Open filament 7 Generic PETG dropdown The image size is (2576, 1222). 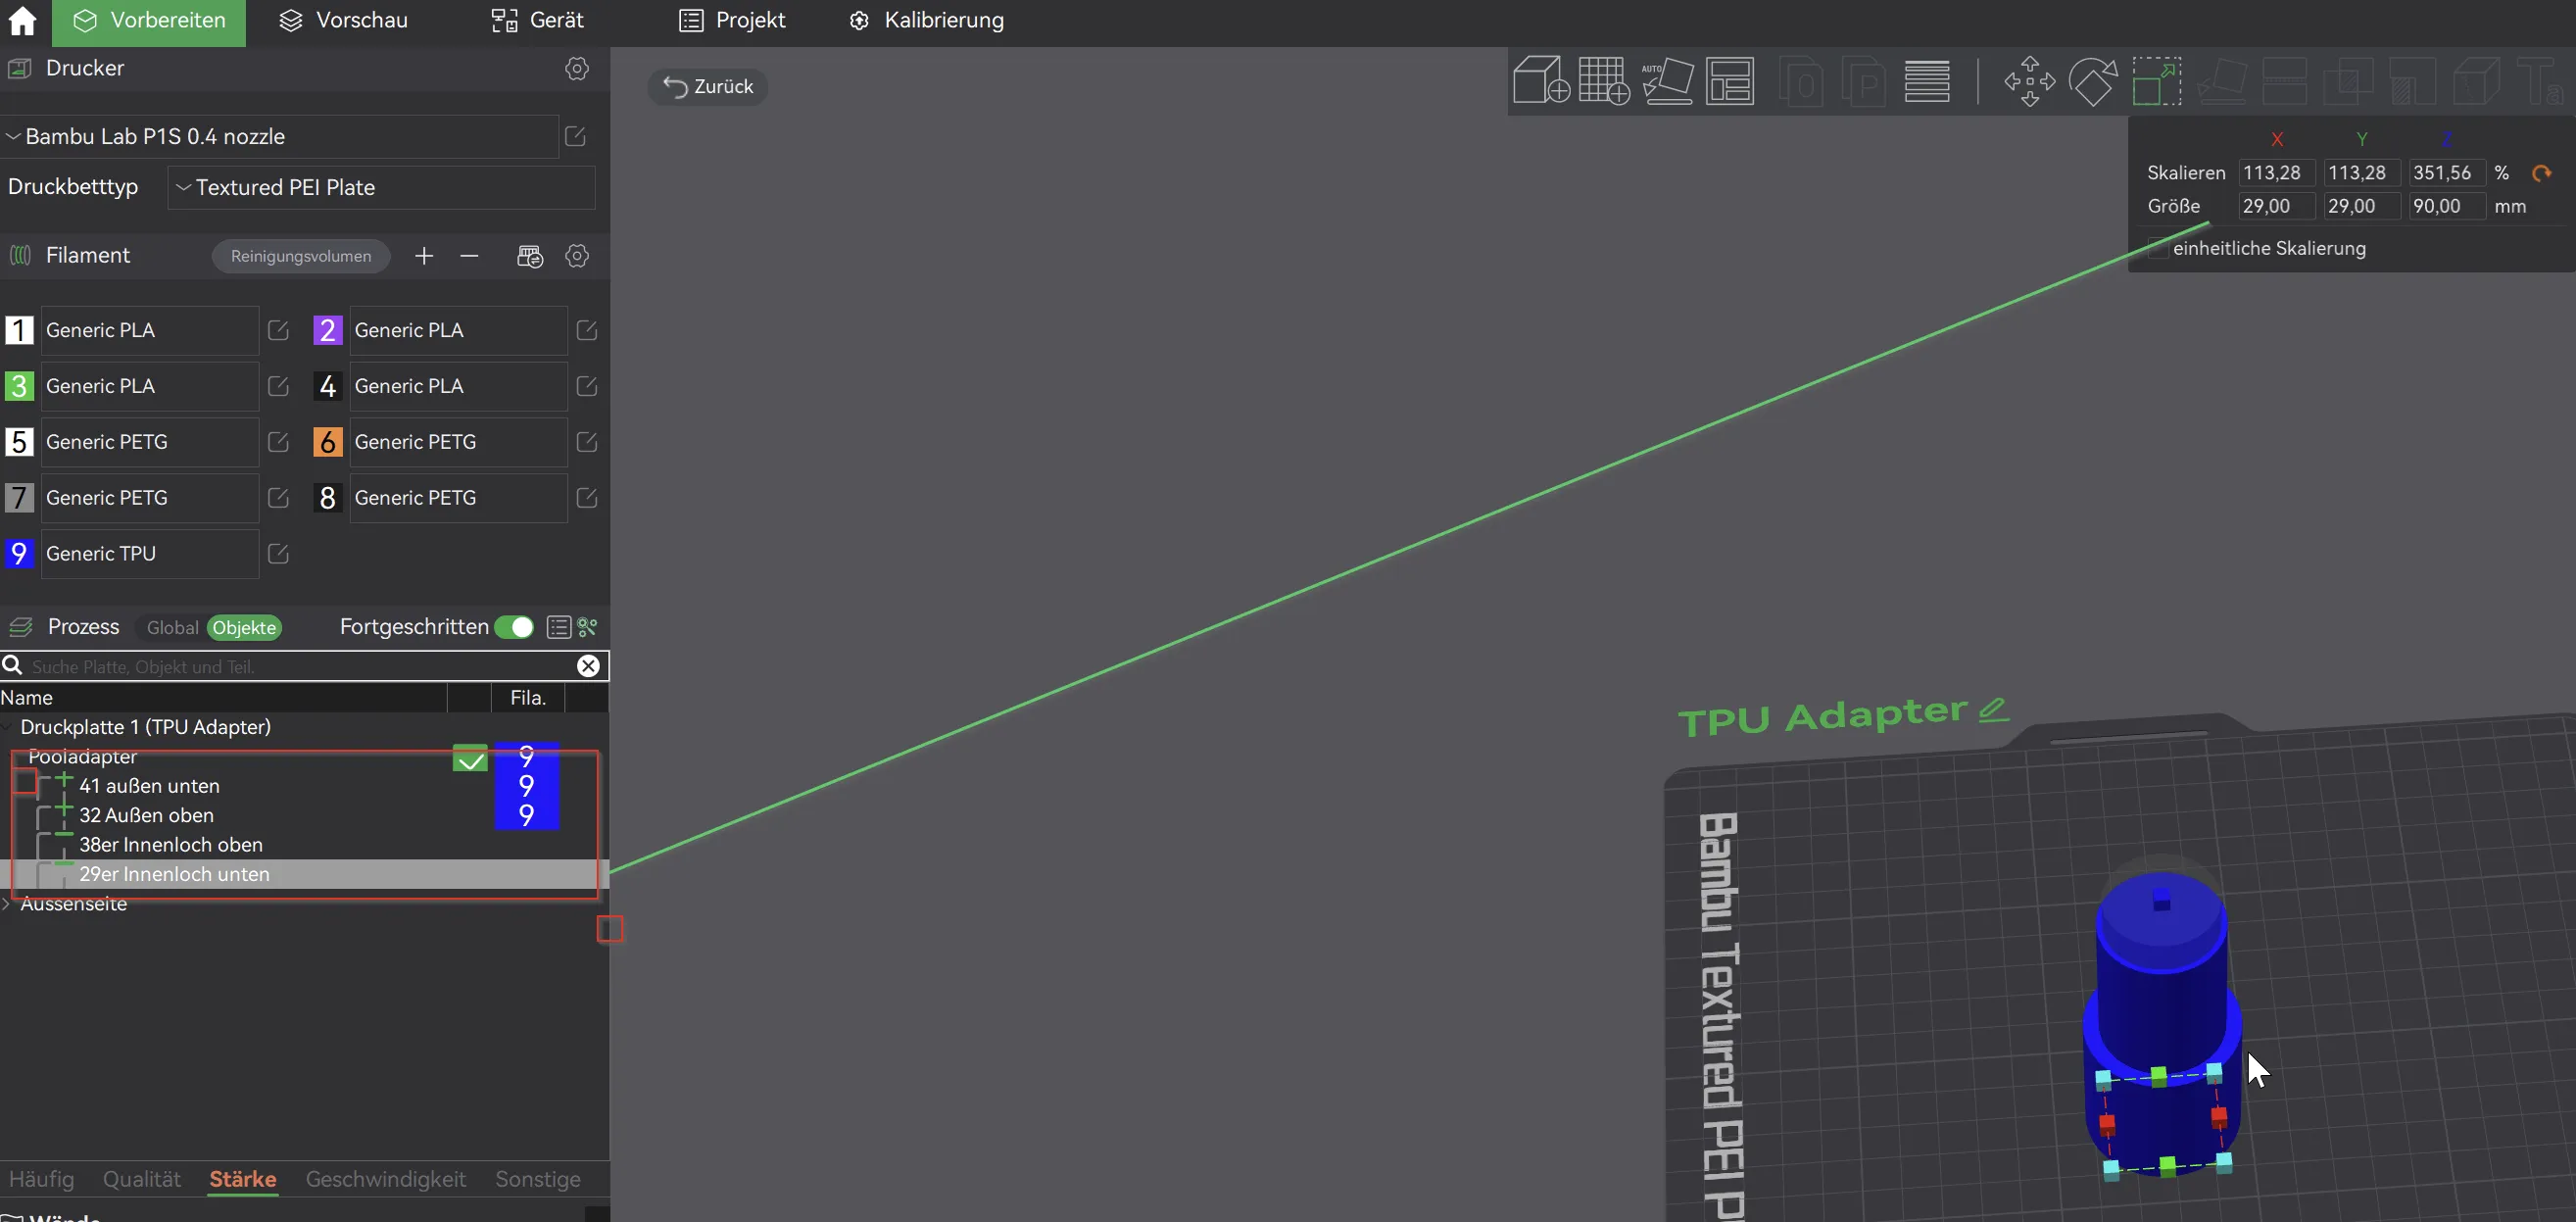(150, 498)
